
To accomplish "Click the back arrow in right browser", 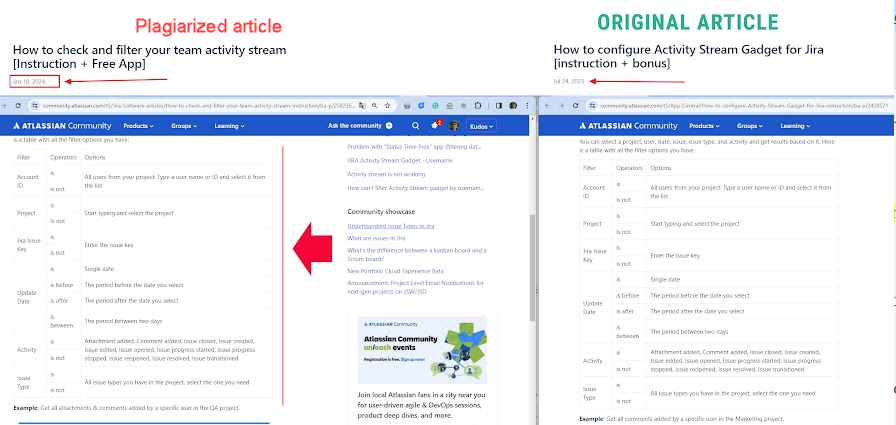I will (x=547, y=106).
